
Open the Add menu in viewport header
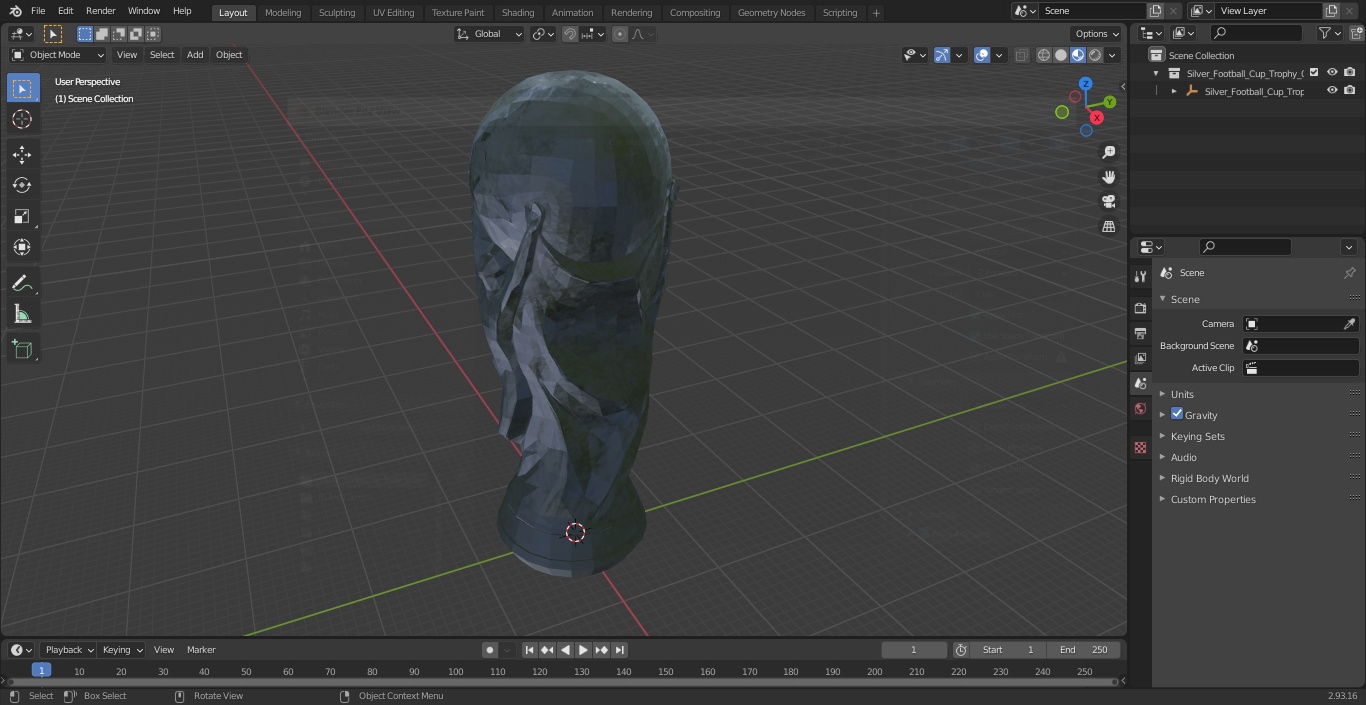195,55
